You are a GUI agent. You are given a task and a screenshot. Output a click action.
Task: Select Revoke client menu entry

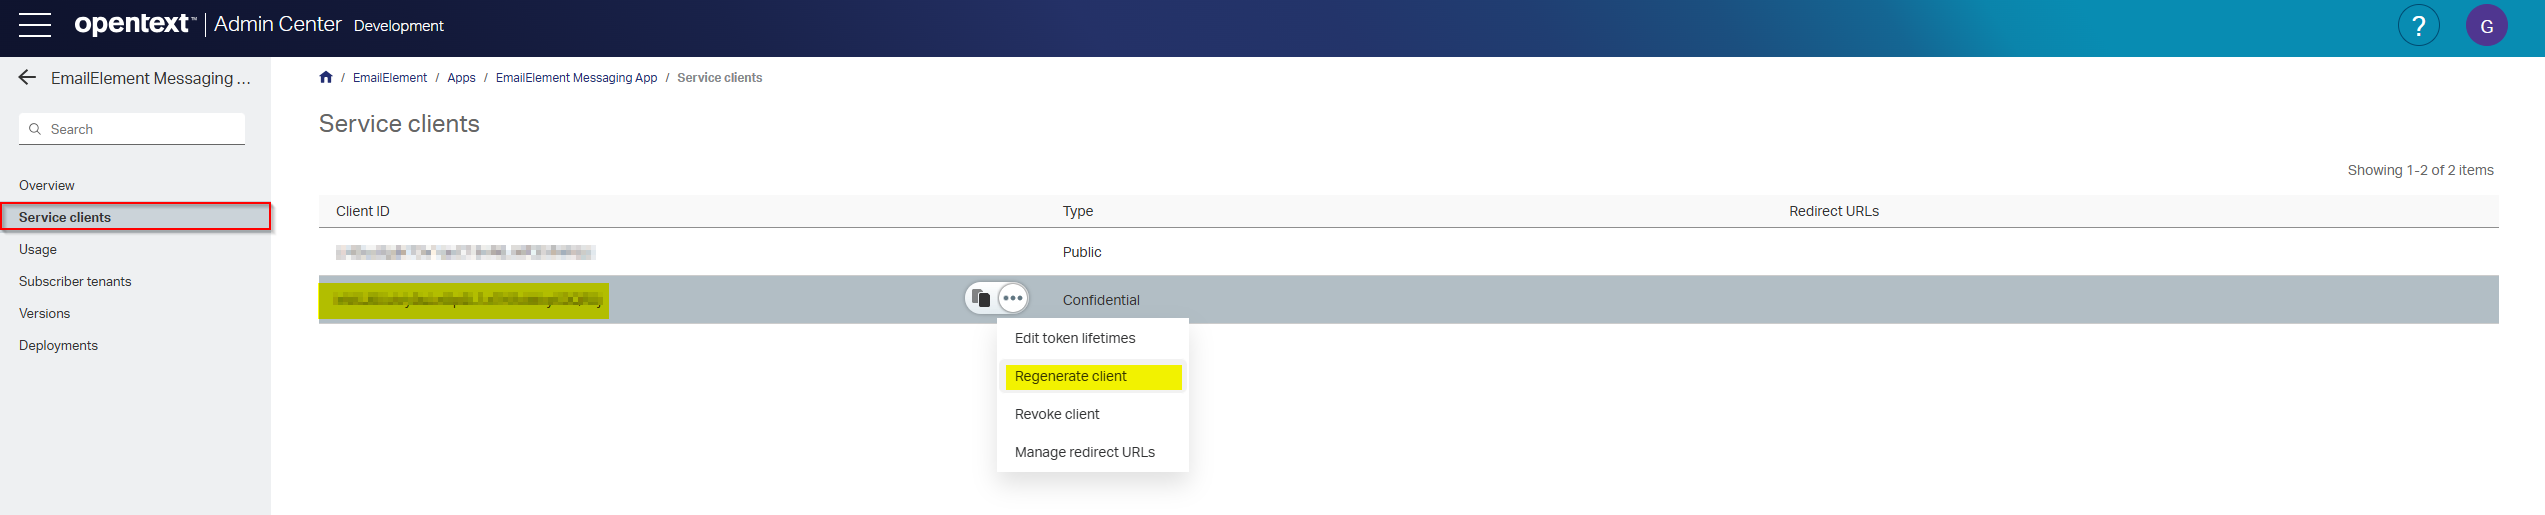click(1057, 415)
